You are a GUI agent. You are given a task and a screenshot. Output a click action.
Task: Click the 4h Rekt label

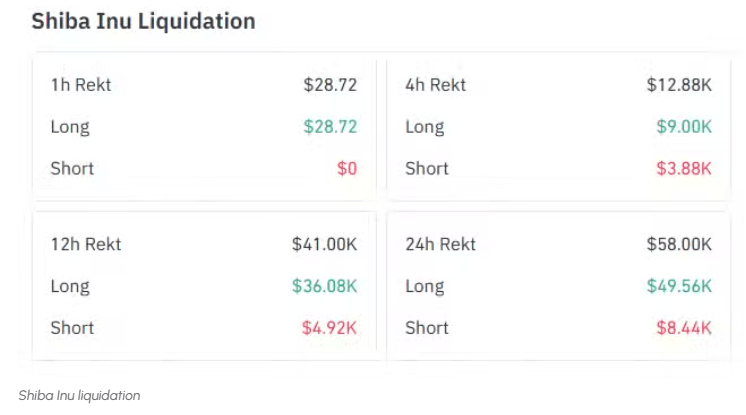tap(435, 85)
